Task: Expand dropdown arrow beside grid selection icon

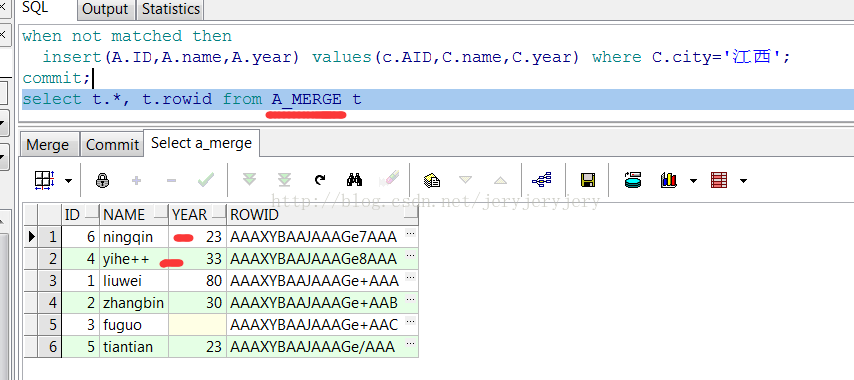Action: point(69,180)
